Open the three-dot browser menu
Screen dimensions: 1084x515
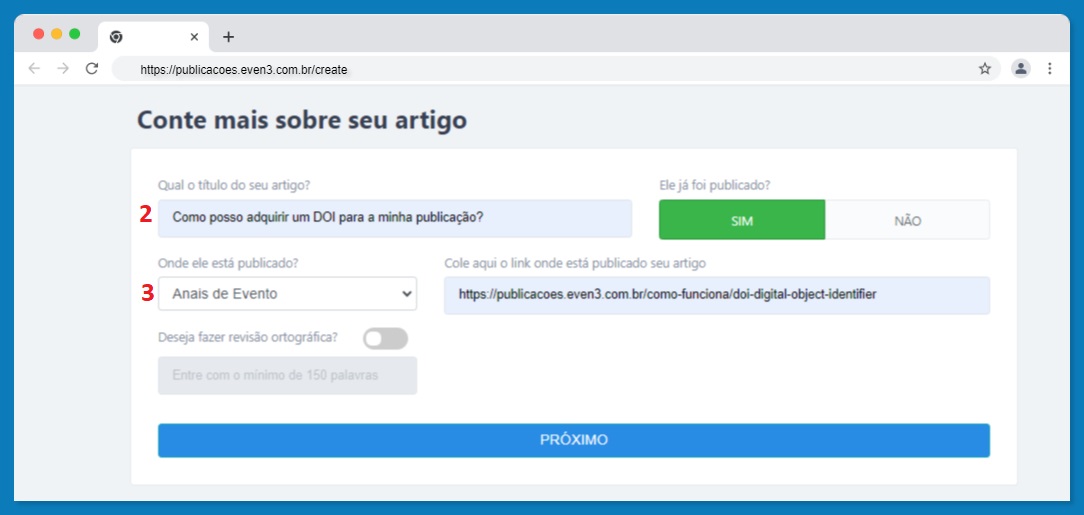tap(1049, 68)
